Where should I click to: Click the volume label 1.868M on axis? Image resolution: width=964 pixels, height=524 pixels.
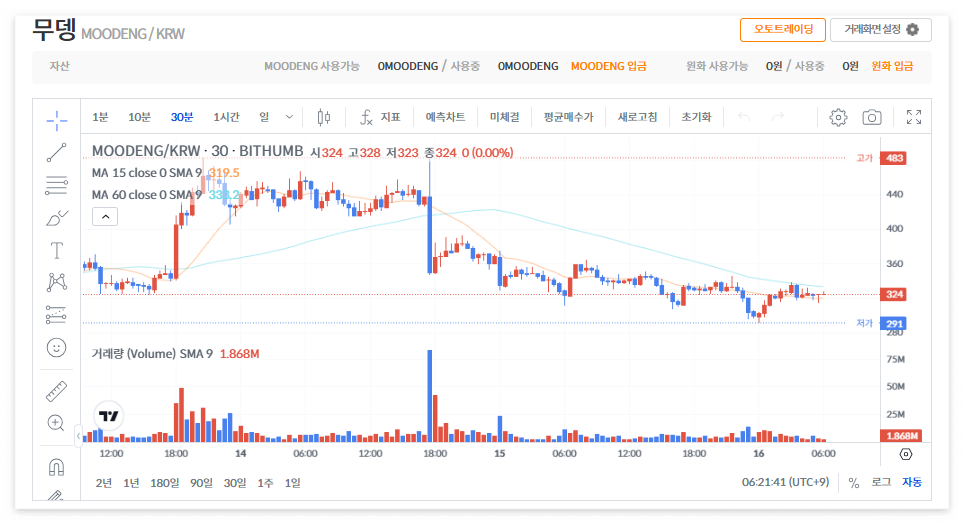pos(902,435)
